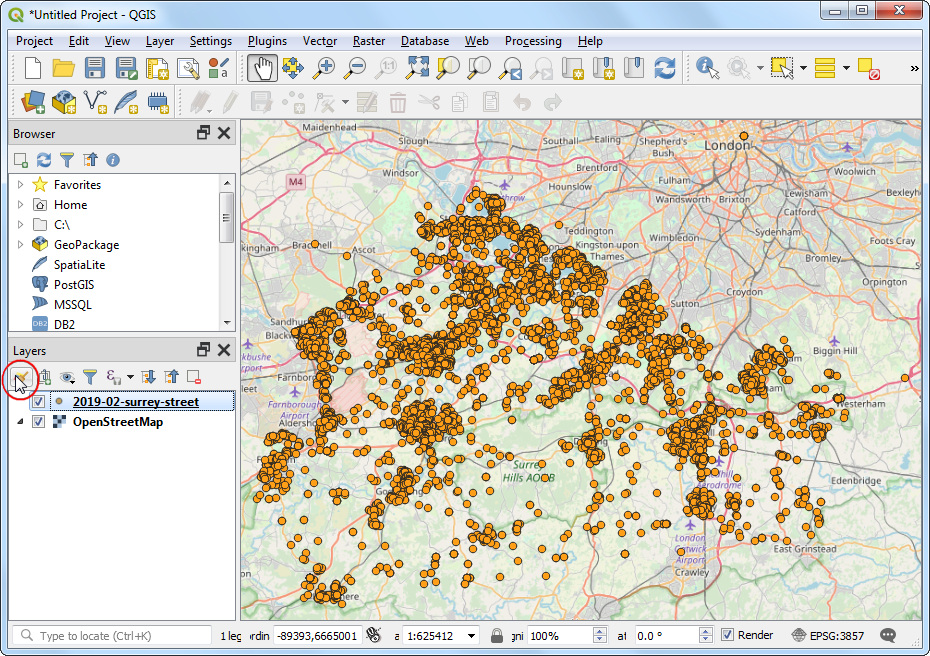Click Remove Layer icon in Layers panel
The height and width of the screenshot is (656, 930).
(194, 377)
